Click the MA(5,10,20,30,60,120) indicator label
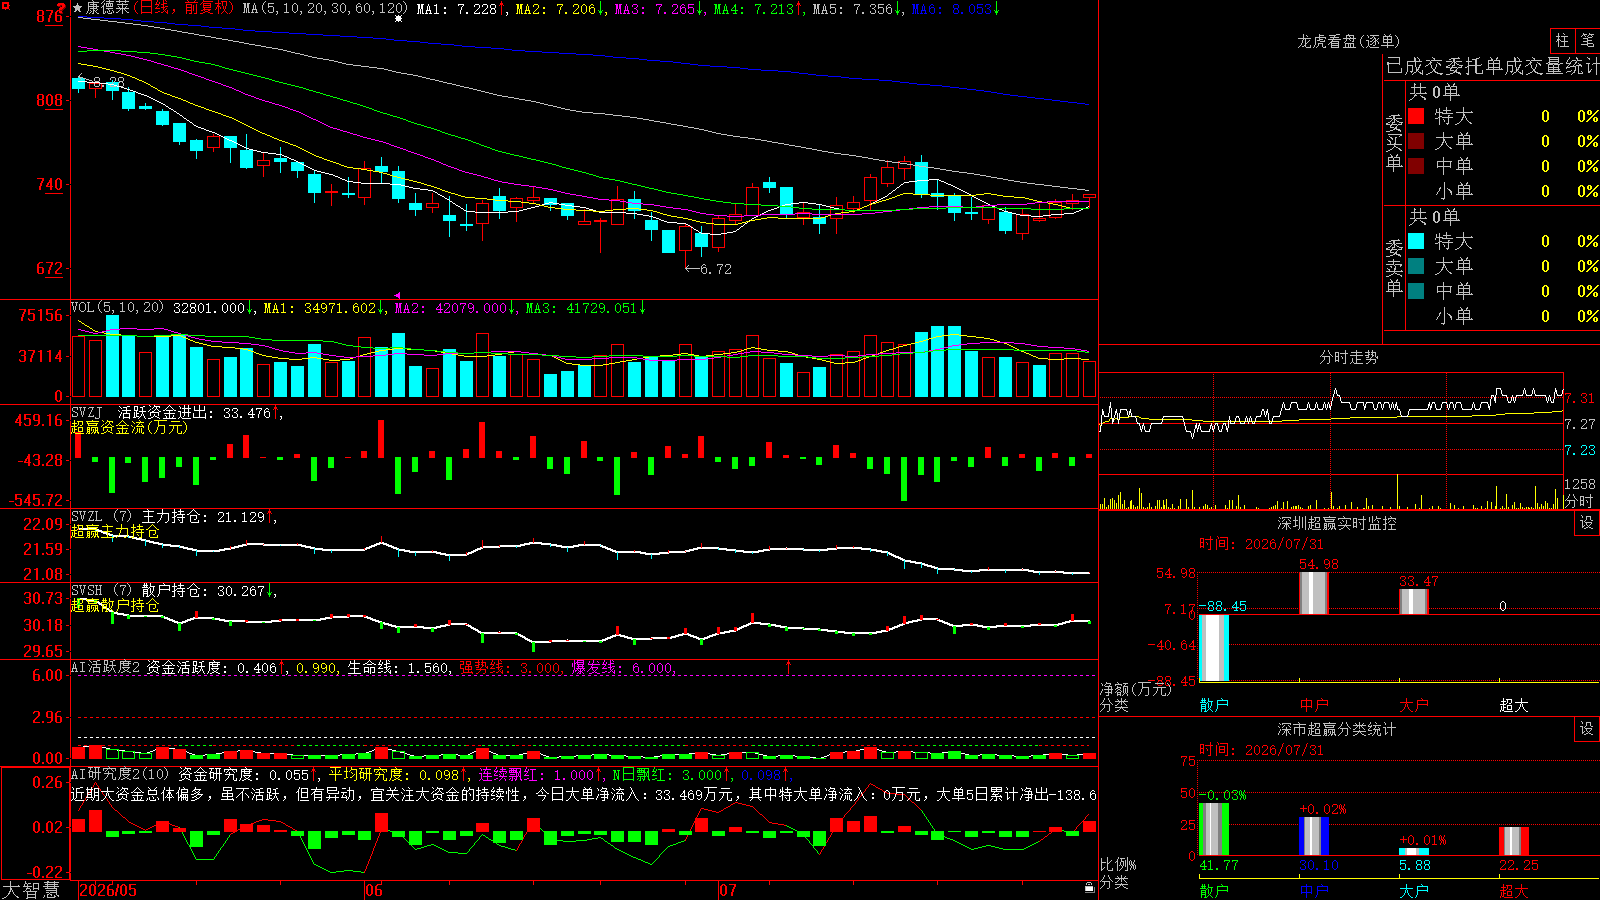Image resolution: width=1600 pixels, height=900 pixels. pyautogui.click(x=325, y=8)
